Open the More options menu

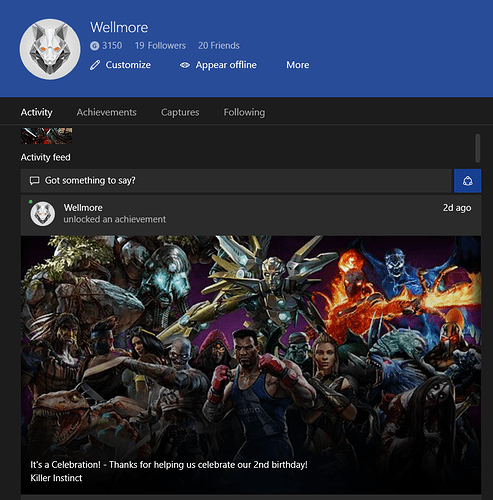pos(298,65)
